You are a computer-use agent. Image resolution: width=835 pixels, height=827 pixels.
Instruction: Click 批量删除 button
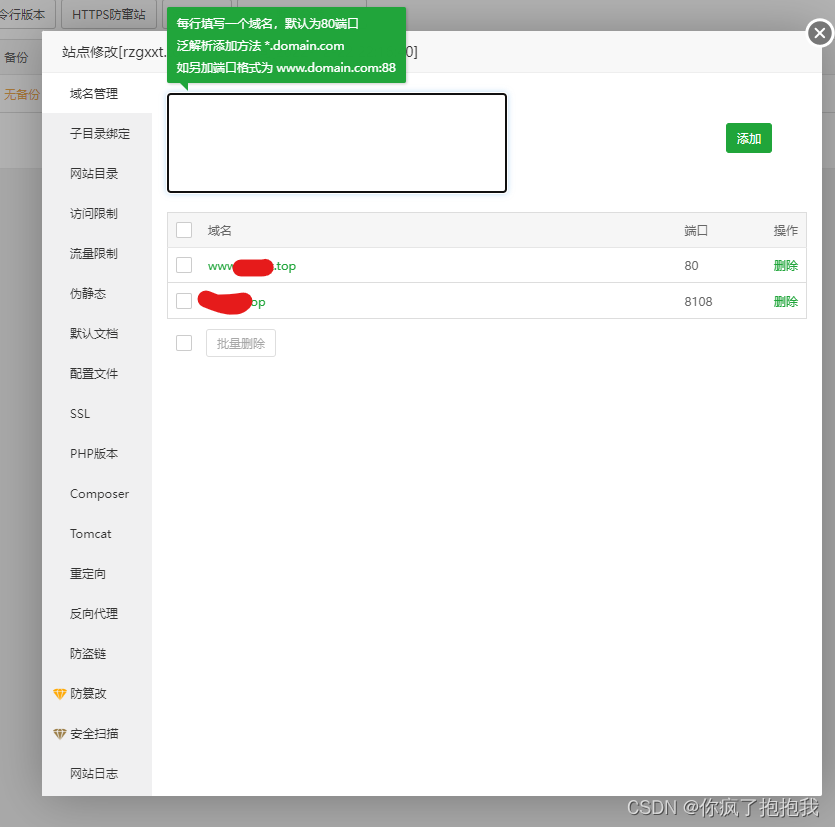(x=241, y=343)
